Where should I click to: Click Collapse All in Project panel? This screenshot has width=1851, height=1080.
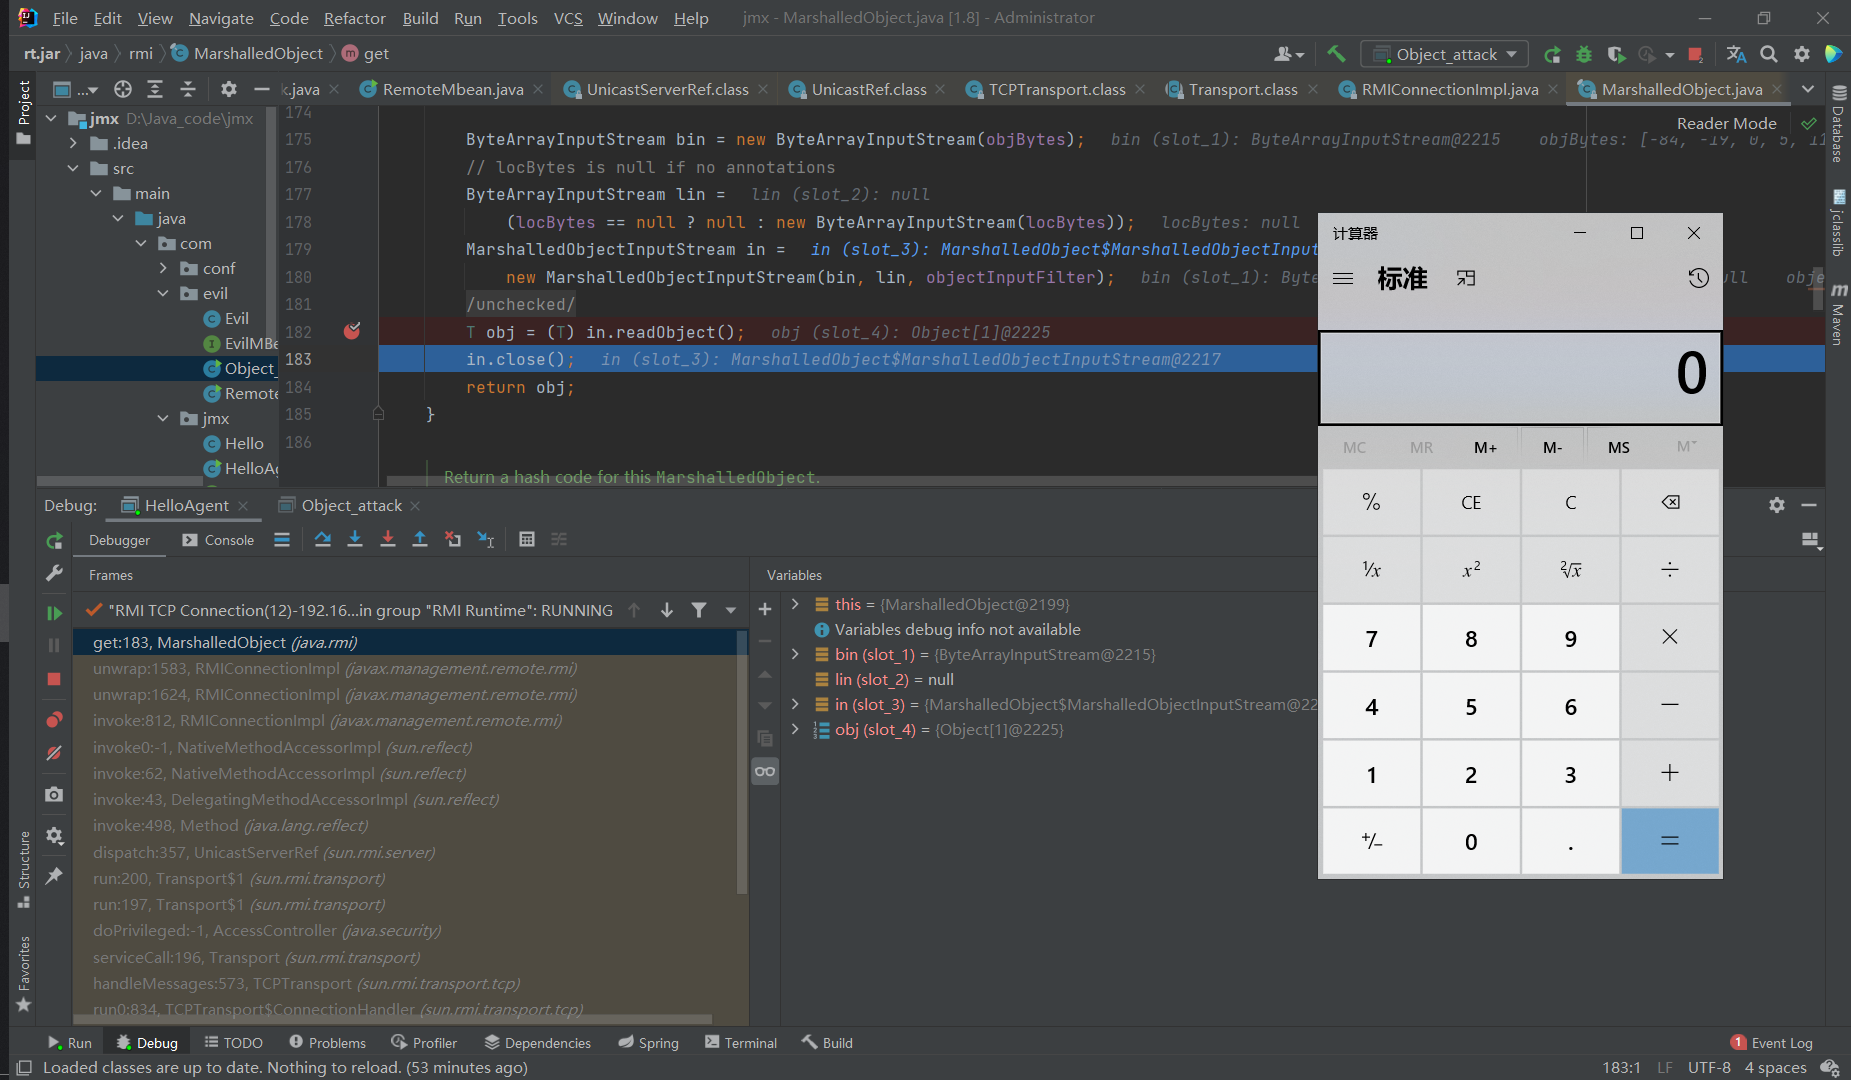click(187, 89)
